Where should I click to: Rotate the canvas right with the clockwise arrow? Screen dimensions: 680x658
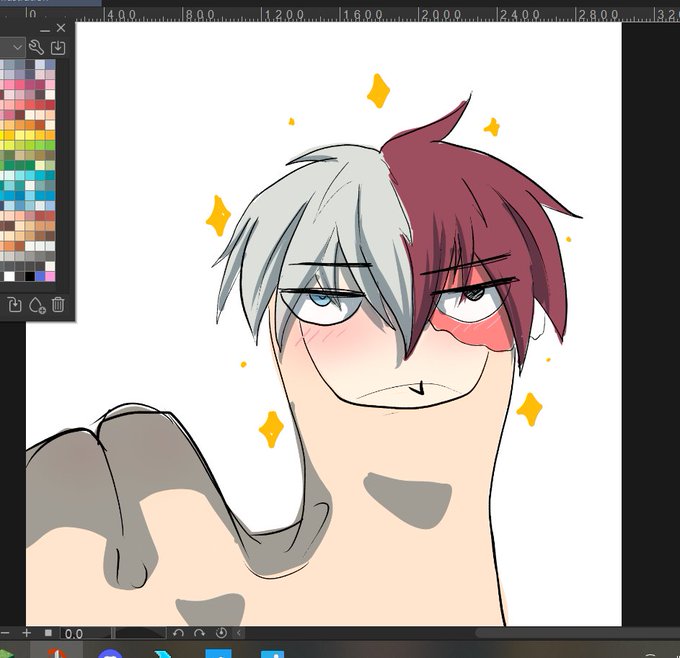click(199, 633)
